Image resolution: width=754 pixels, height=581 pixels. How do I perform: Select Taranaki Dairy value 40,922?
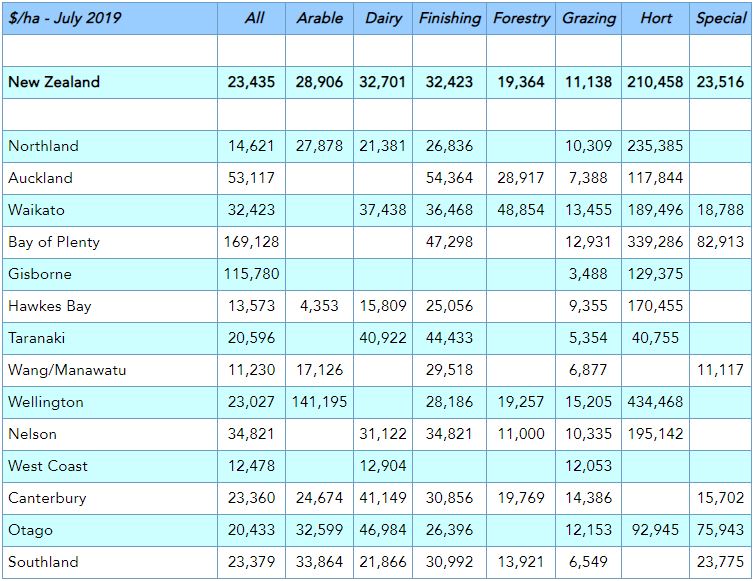(x=383, y=338)
